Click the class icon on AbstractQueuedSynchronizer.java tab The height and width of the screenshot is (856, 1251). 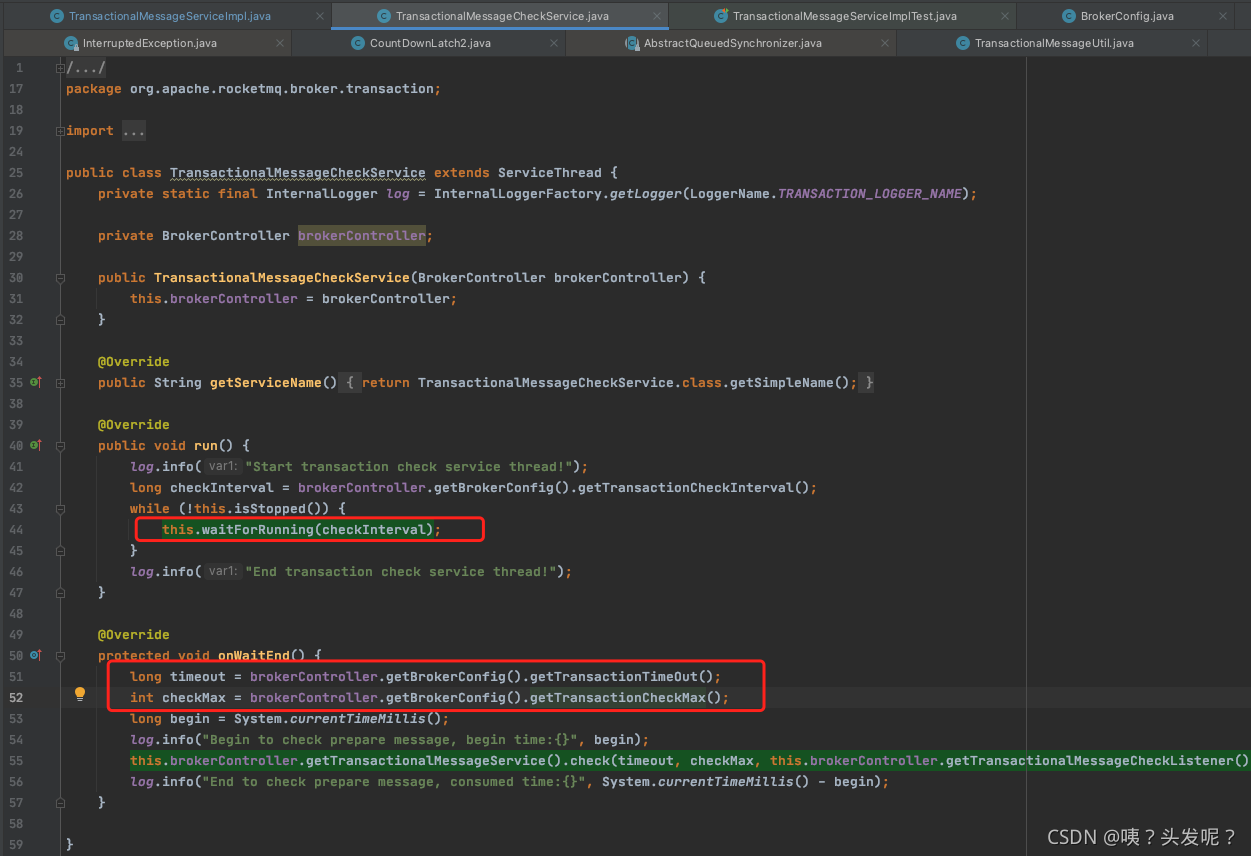(x=632, y=43)
